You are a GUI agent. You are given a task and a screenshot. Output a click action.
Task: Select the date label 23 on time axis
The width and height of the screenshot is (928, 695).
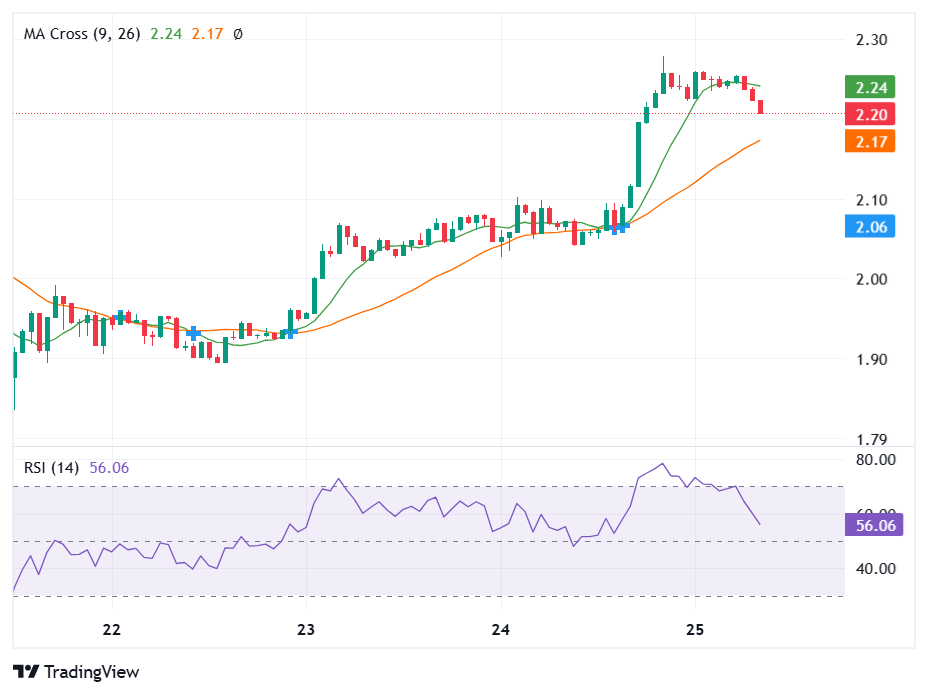[304, 631]
